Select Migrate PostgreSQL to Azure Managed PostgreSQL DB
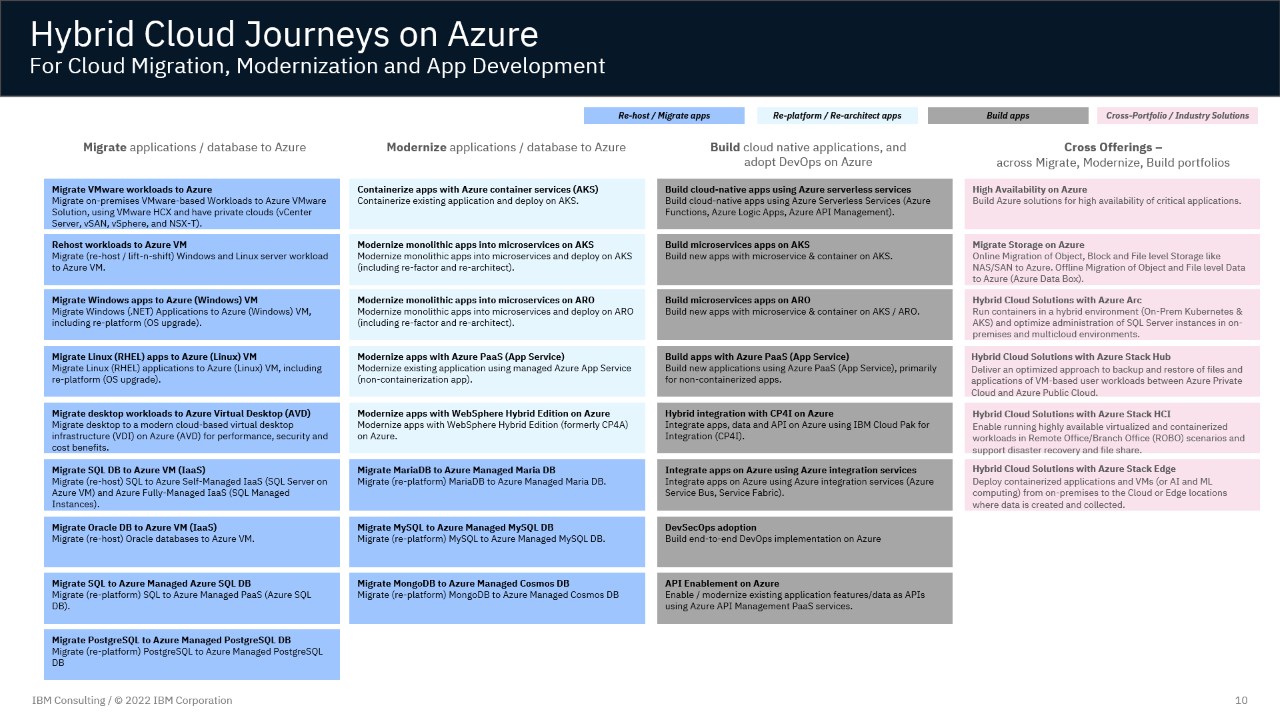The height and width of the screenshot is (720, 1280). (192, 654)
